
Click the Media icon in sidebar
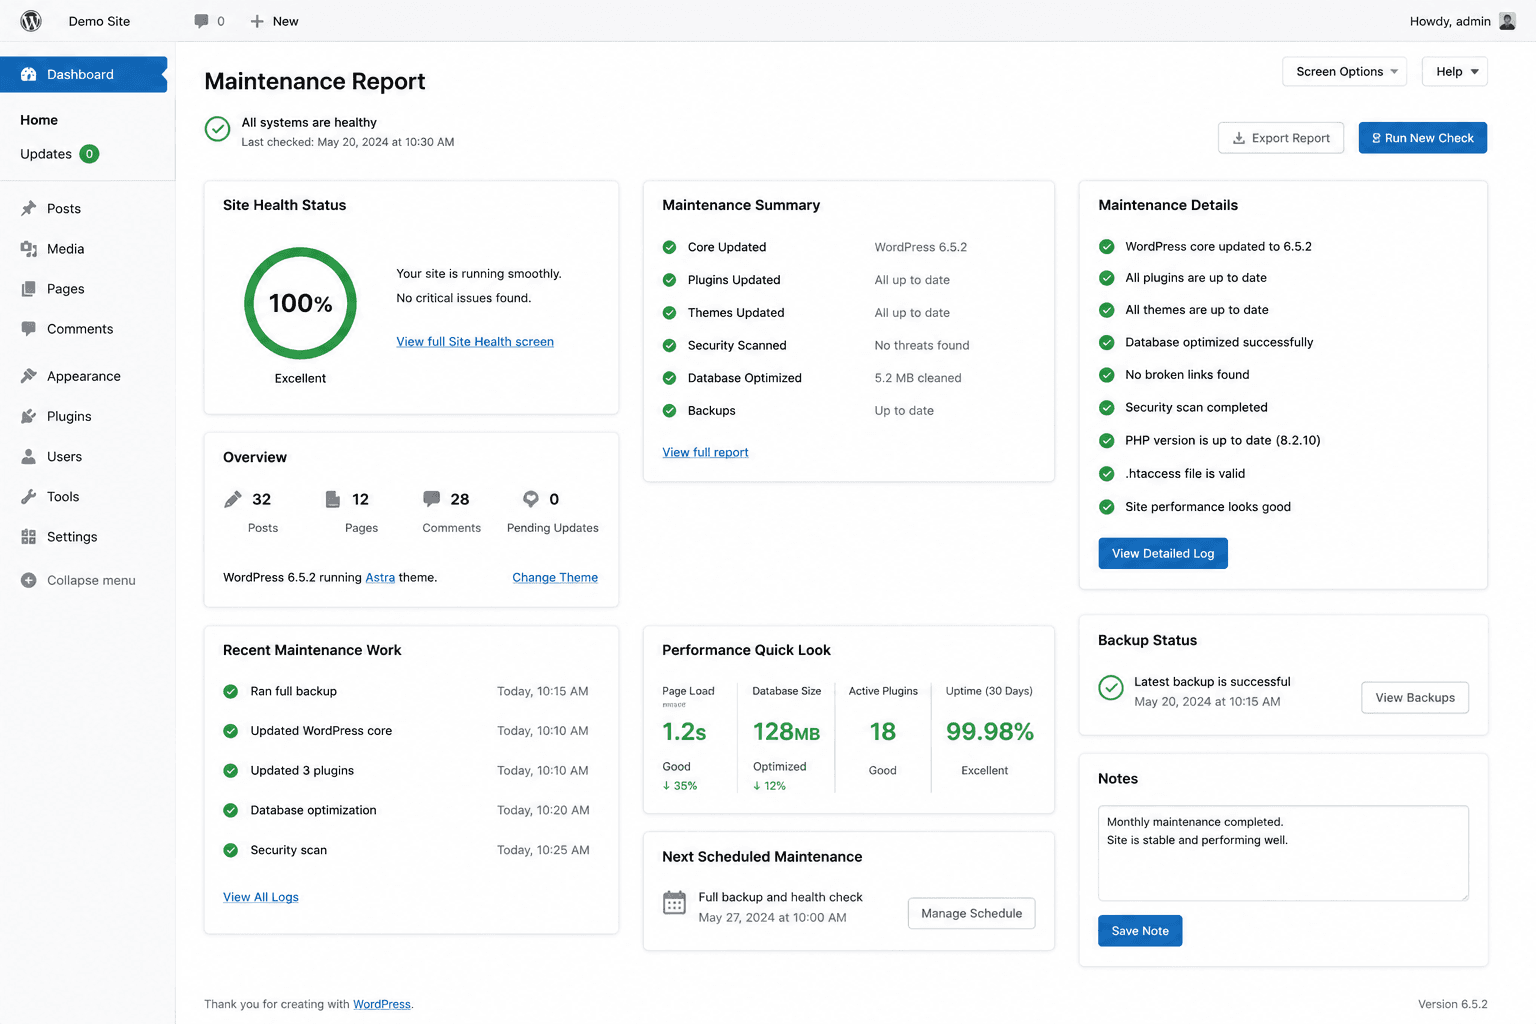[x=29, y=248]
